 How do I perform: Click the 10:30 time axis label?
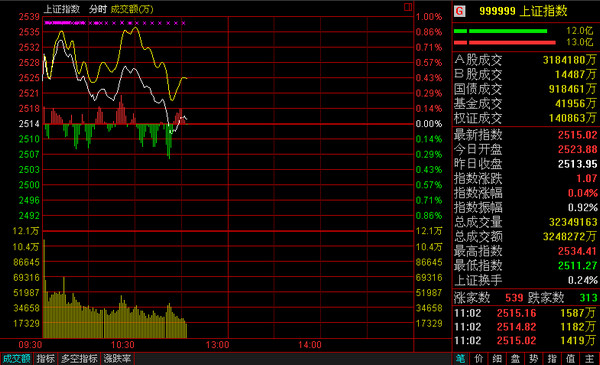(x=123, y=345)
